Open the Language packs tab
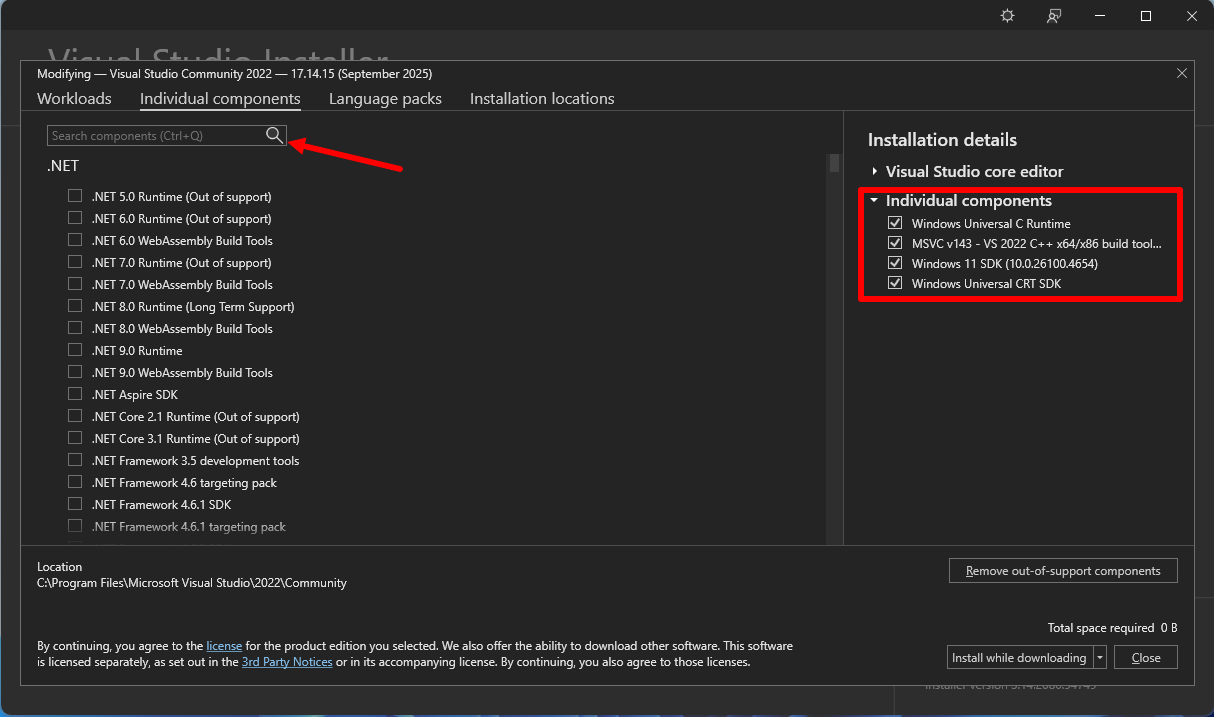Screen dimensions: 1214x717 [385, 99]
